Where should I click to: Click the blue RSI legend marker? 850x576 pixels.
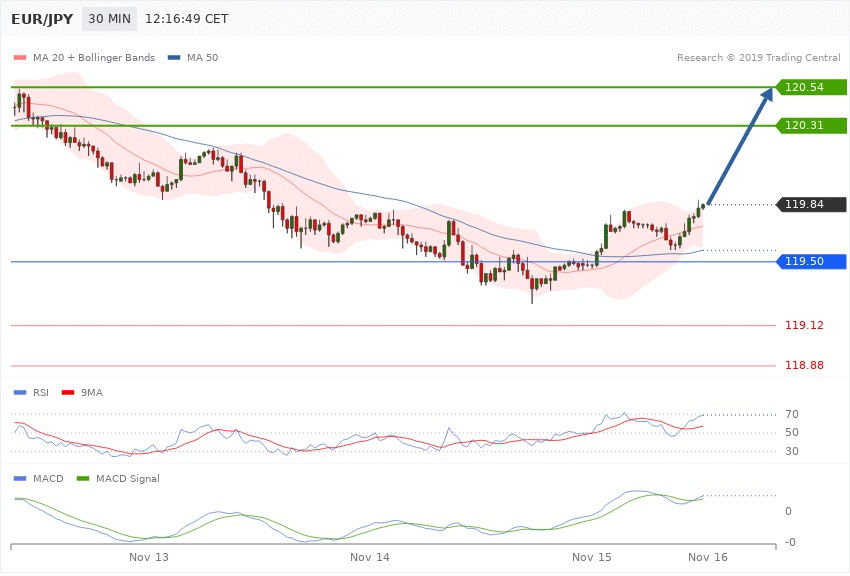pyautogui.click(x=20, y=392)
